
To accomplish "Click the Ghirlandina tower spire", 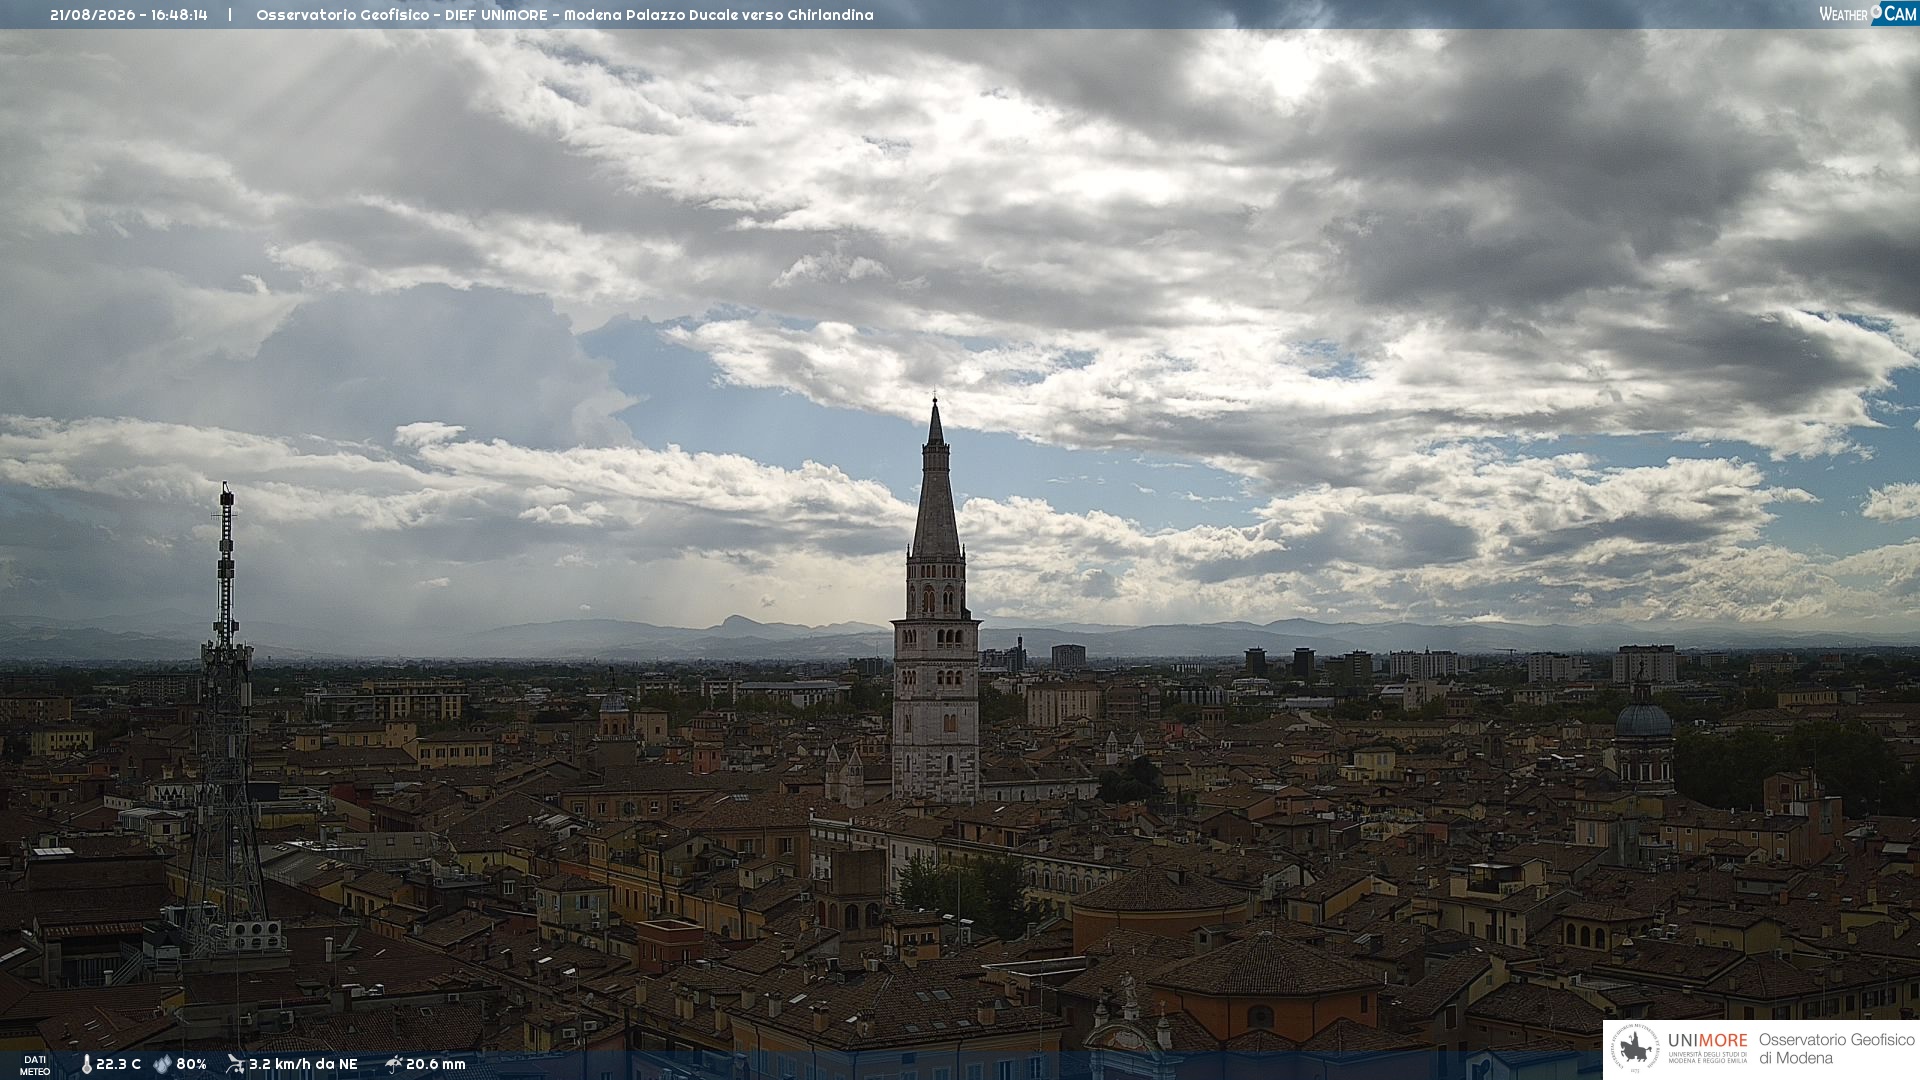I will click(x=936, y=480).
